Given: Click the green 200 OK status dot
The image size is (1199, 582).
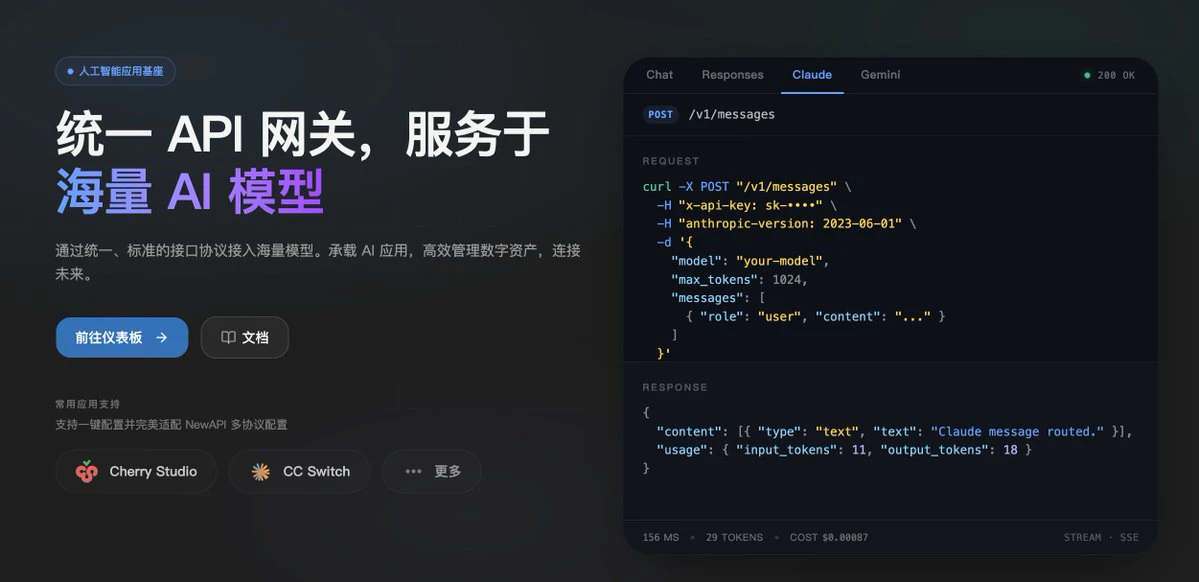Looking at the screenshot, I should (1087, 75).
